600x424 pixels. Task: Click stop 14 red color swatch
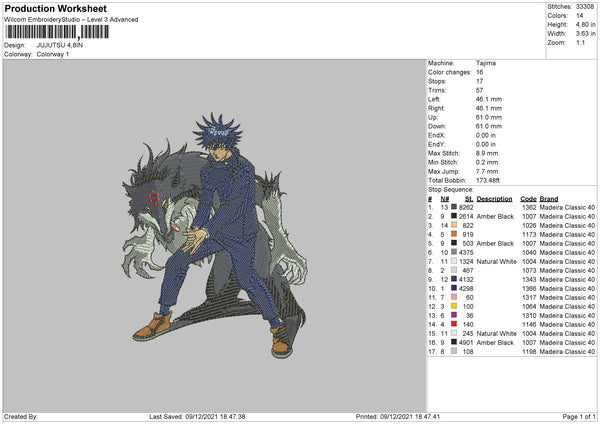click(454, 324)
